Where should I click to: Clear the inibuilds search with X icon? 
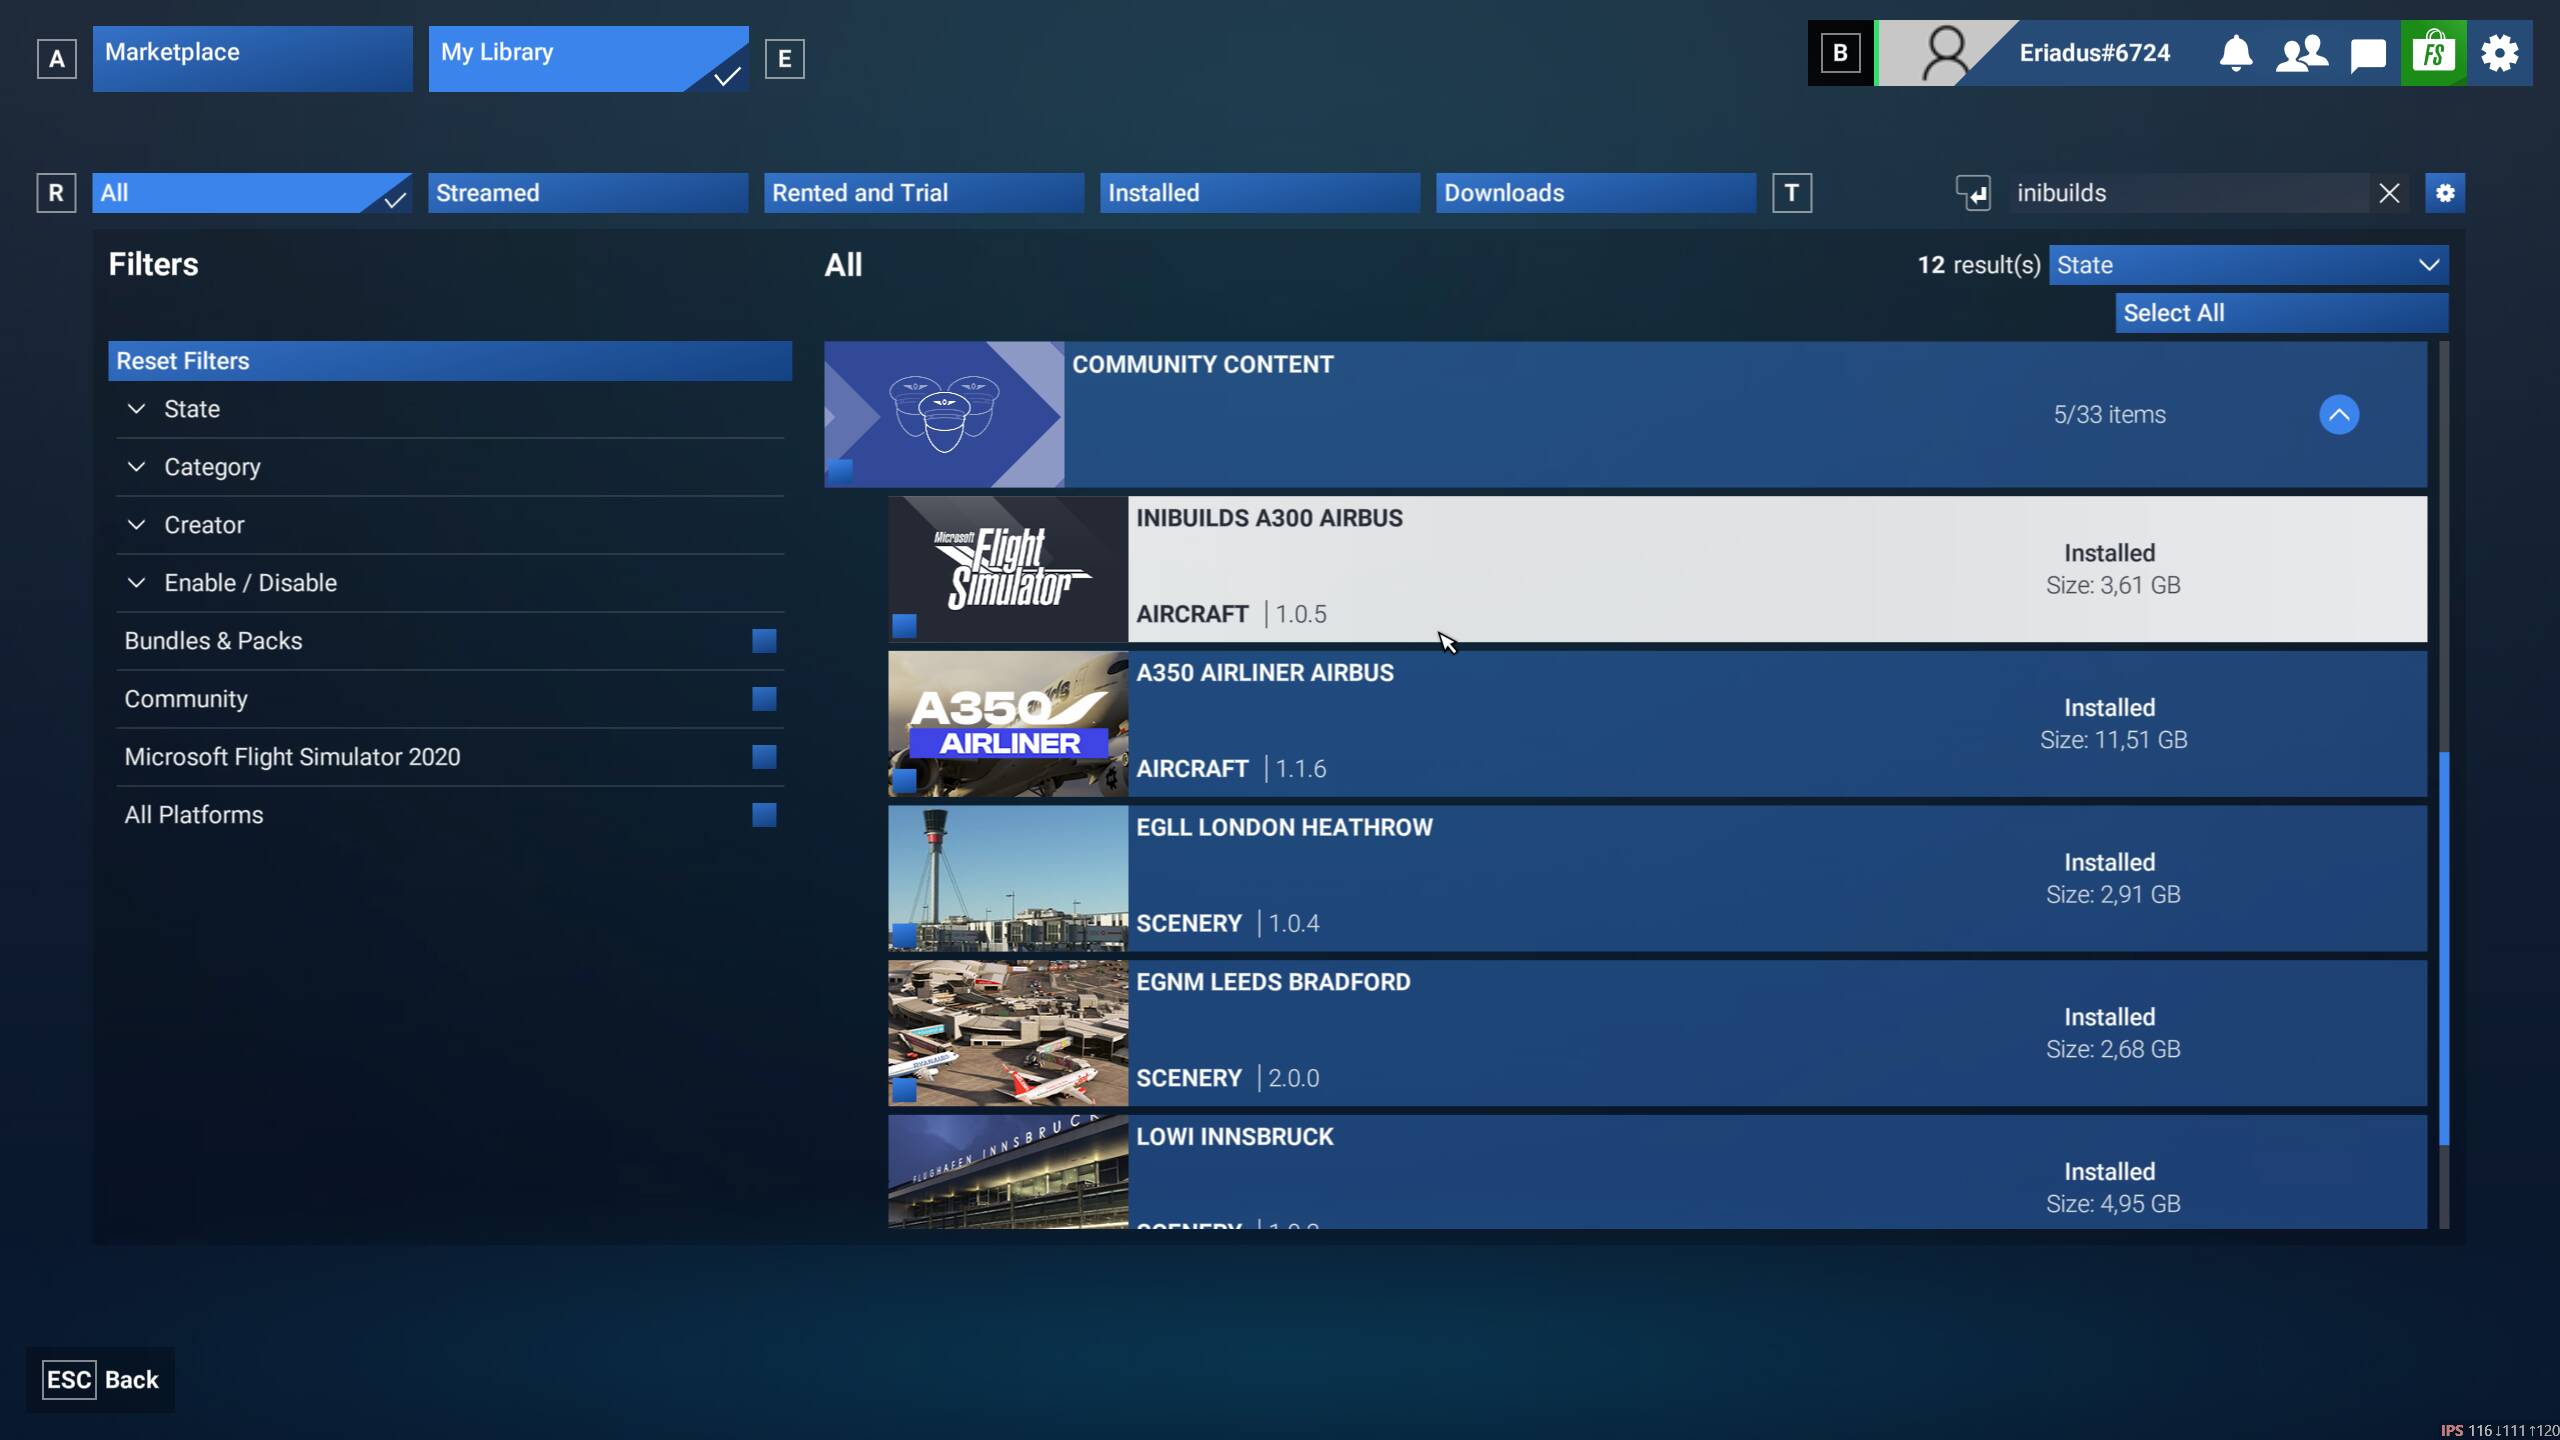coord(2389,193)
